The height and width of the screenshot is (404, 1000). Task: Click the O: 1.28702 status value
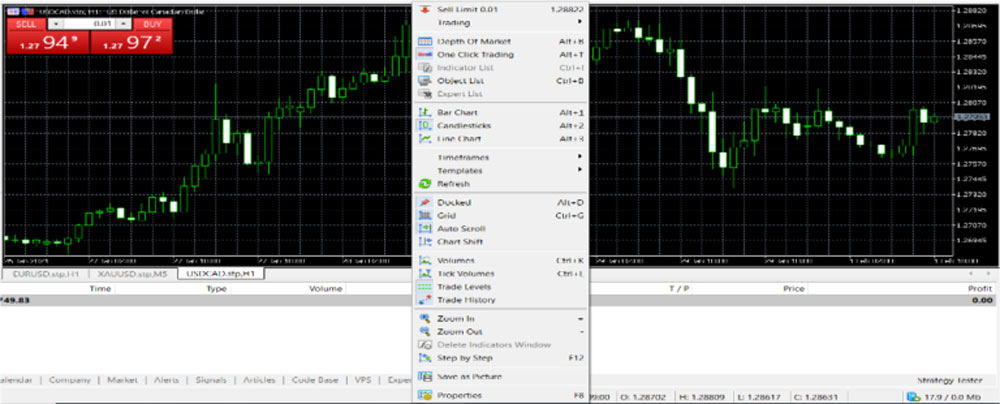click(642, 397)
